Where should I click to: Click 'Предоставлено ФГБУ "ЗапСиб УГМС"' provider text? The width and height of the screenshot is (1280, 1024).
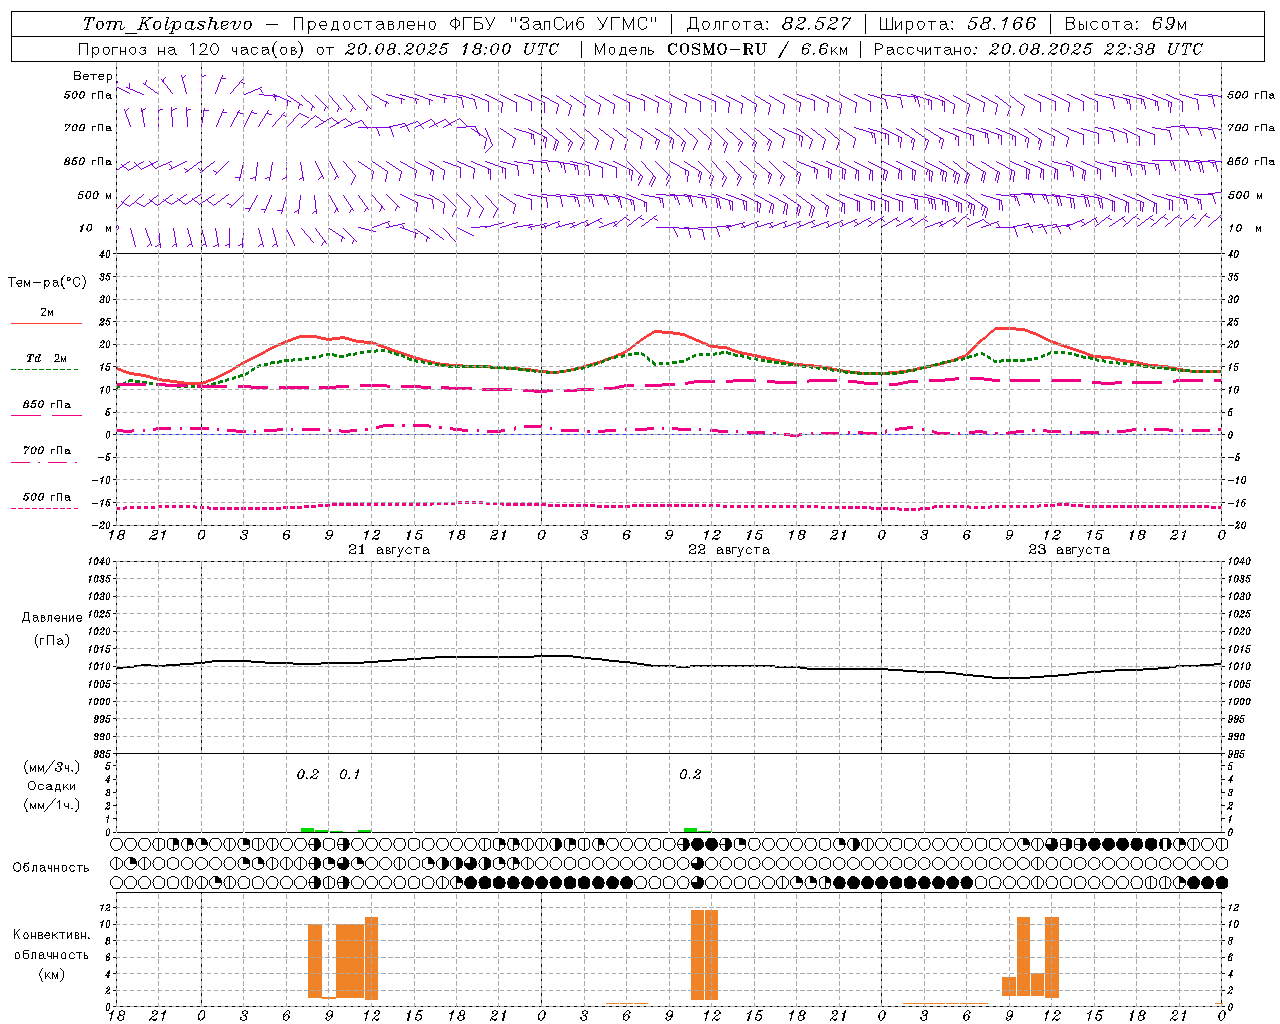(x=475, y=24)
